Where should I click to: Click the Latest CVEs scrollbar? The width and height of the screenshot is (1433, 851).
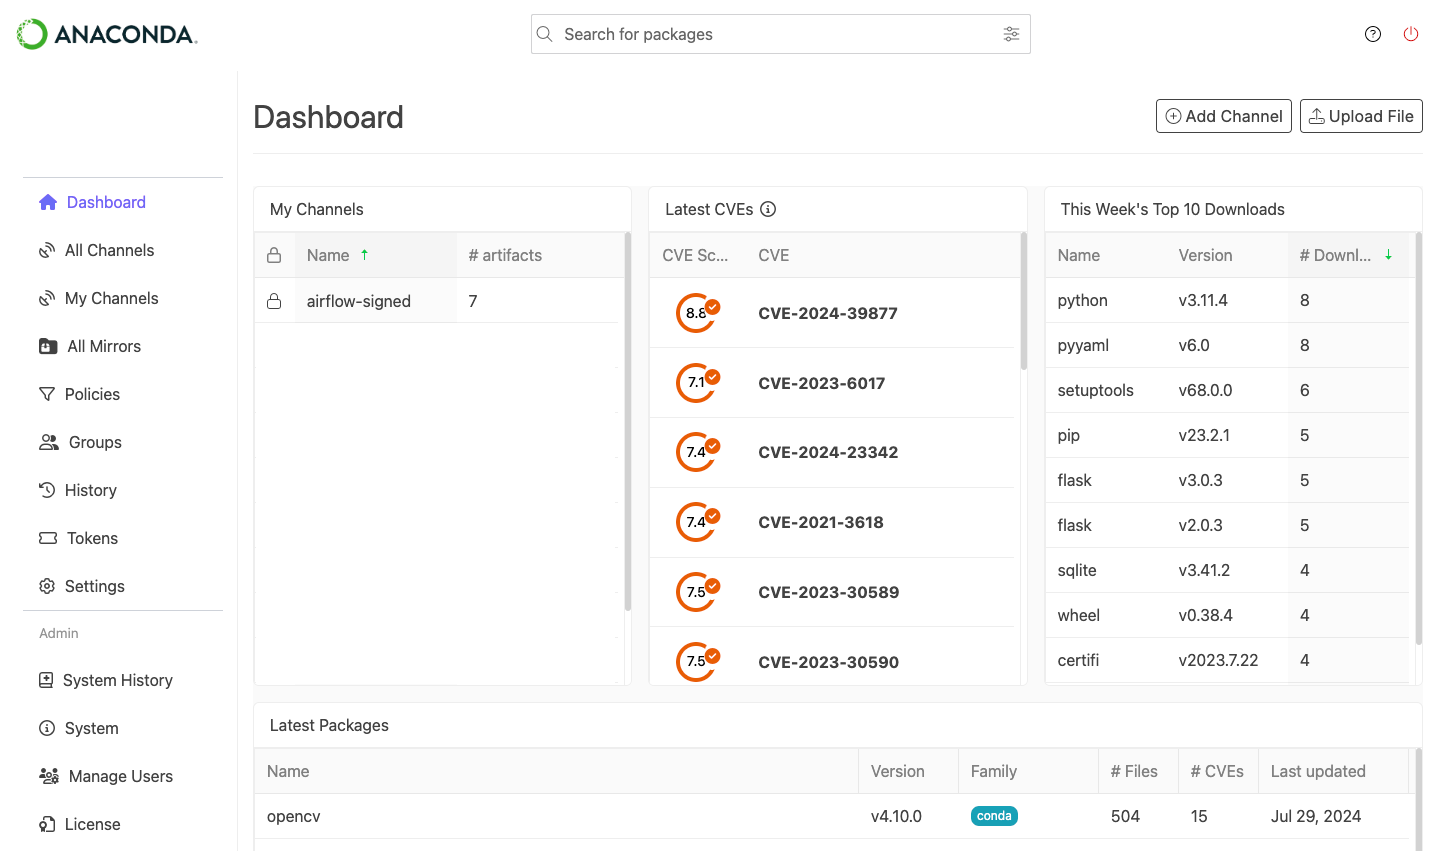click(1023, 302)
